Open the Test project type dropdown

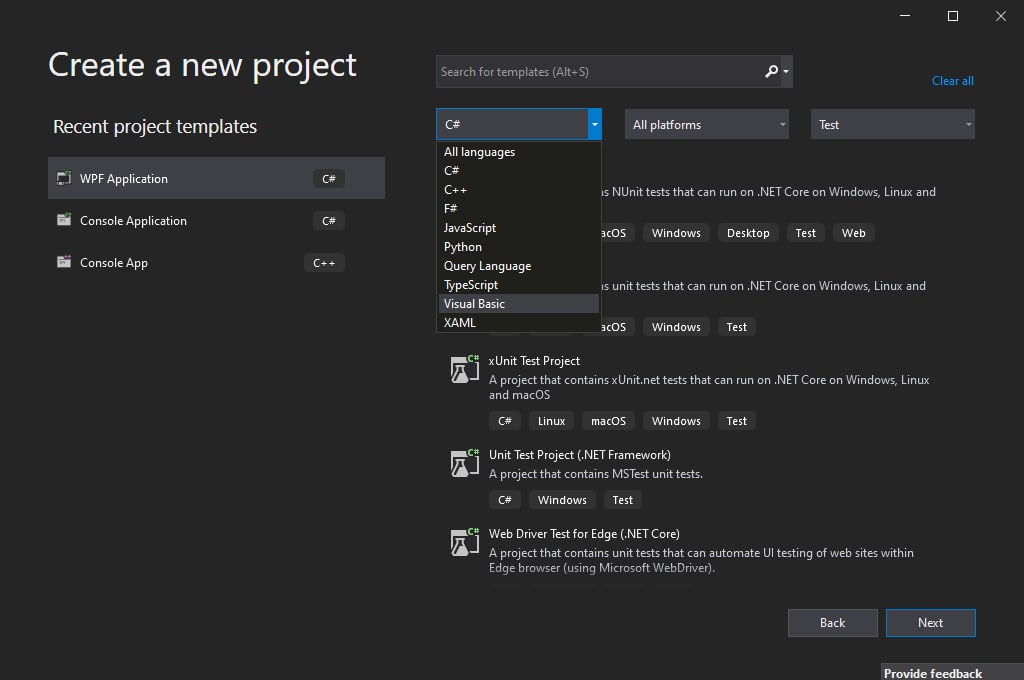[892, 125]
